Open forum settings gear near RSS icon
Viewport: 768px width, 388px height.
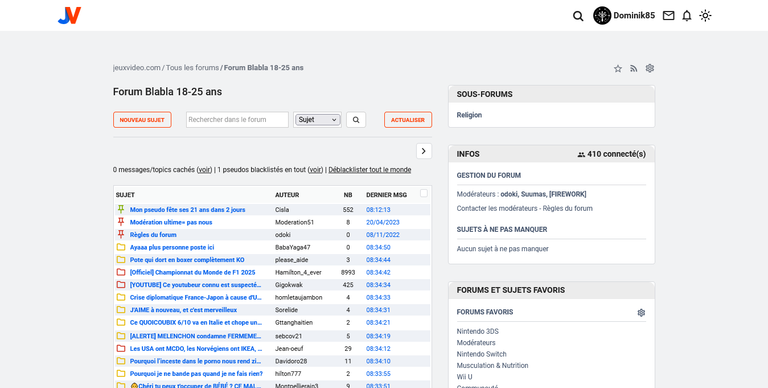(650, 68)
